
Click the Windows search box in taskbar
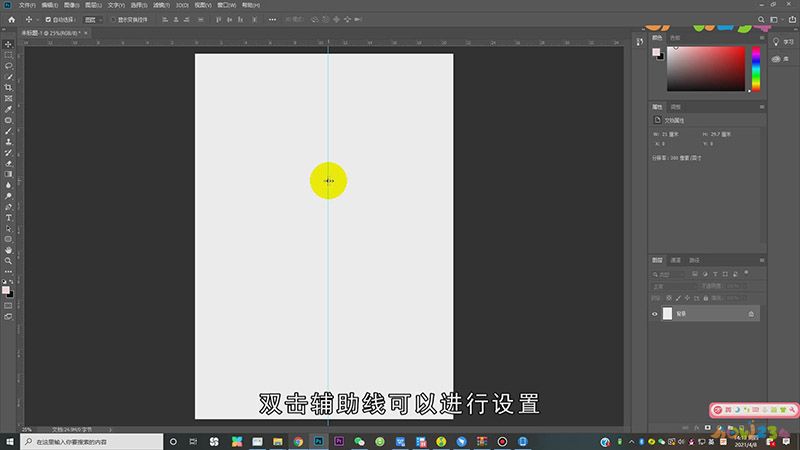[x=92, y=442]
